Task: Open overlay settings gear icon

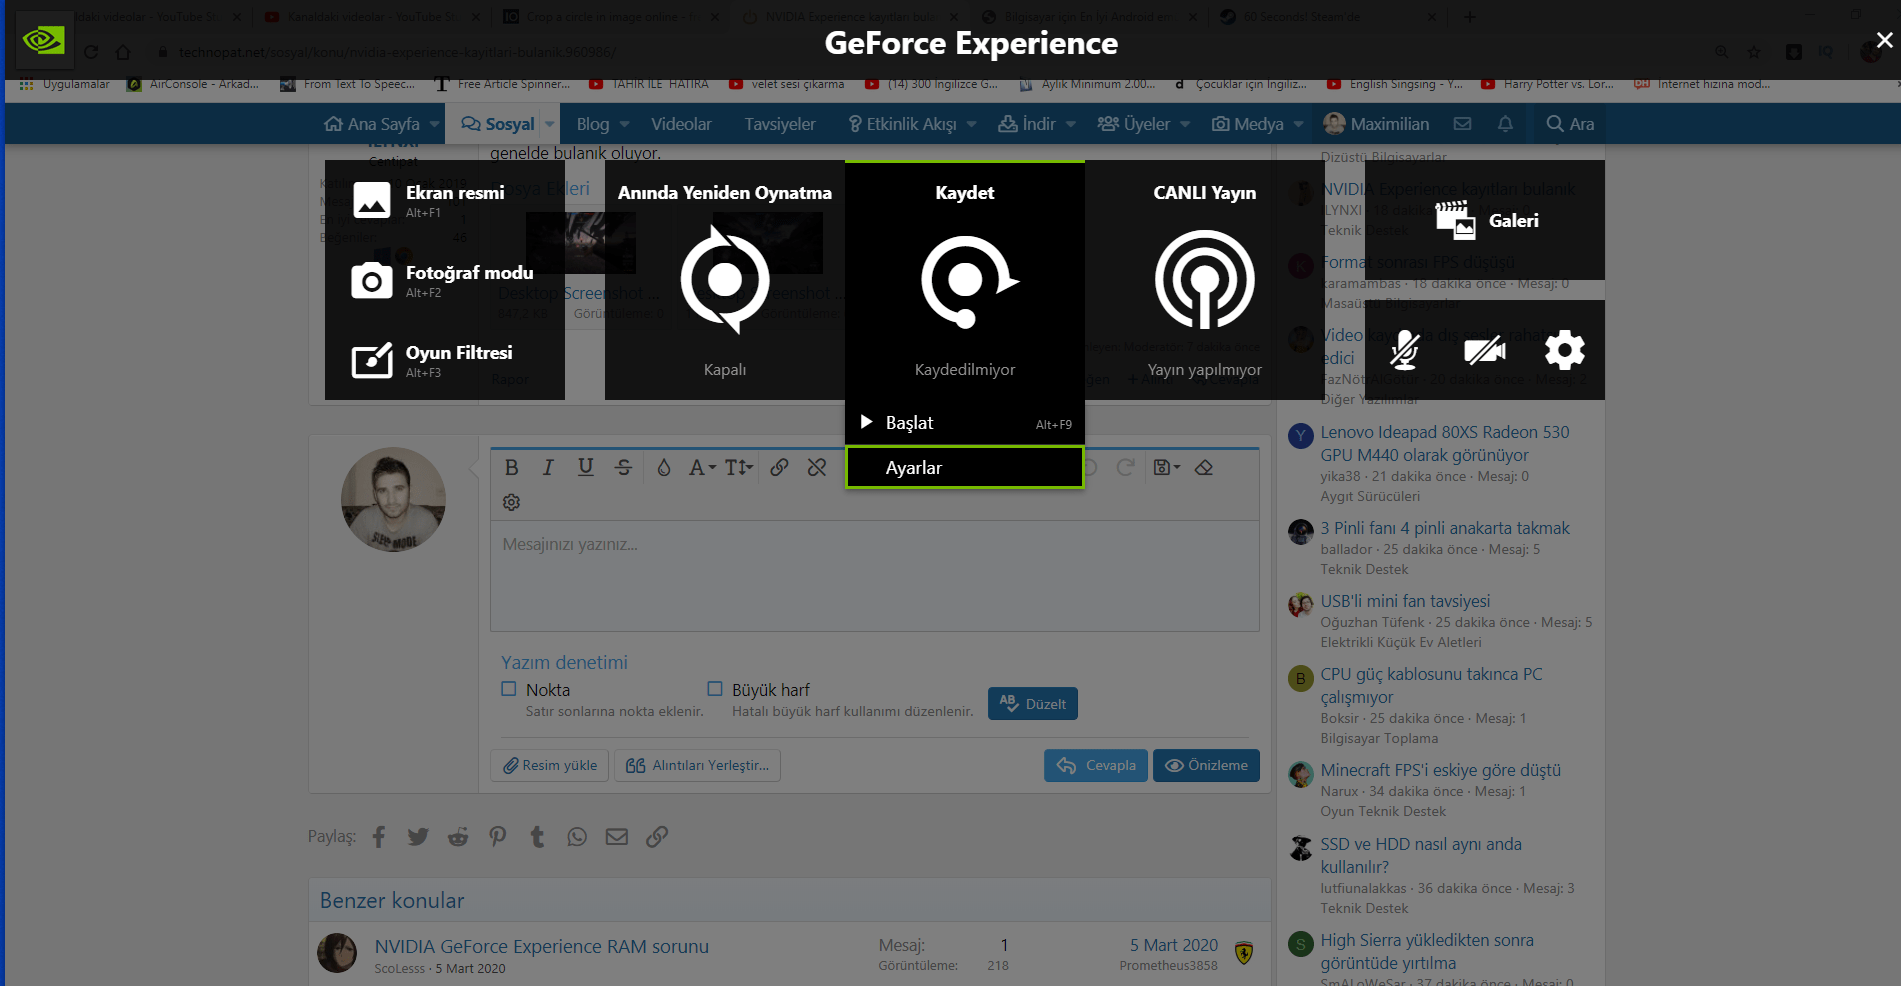Action: (1565, 350)
